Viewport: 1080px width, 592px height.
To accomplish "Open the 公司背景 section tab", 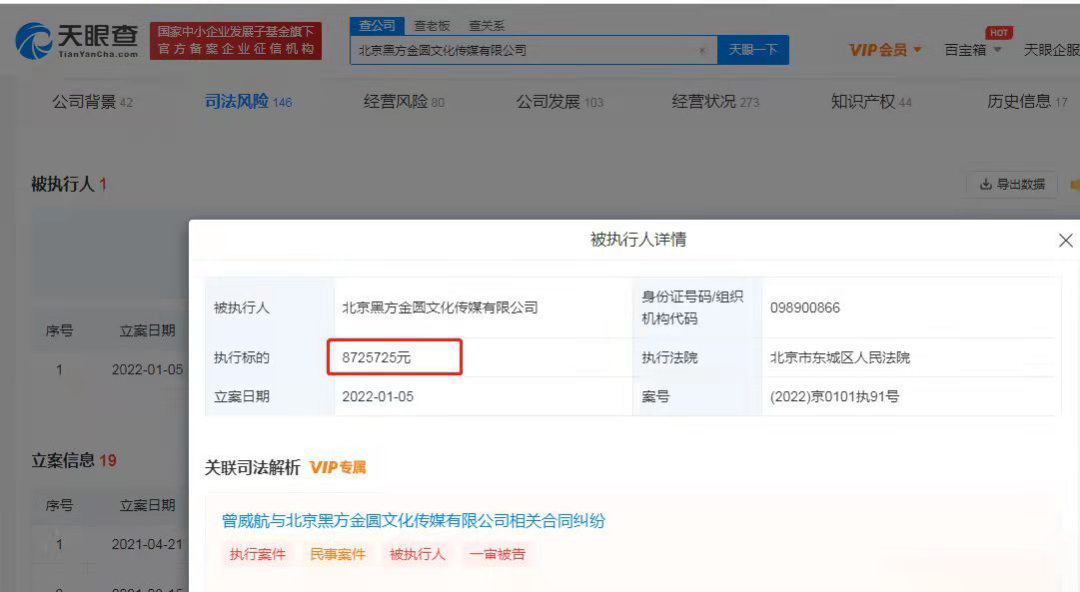I will click(92, 102).
